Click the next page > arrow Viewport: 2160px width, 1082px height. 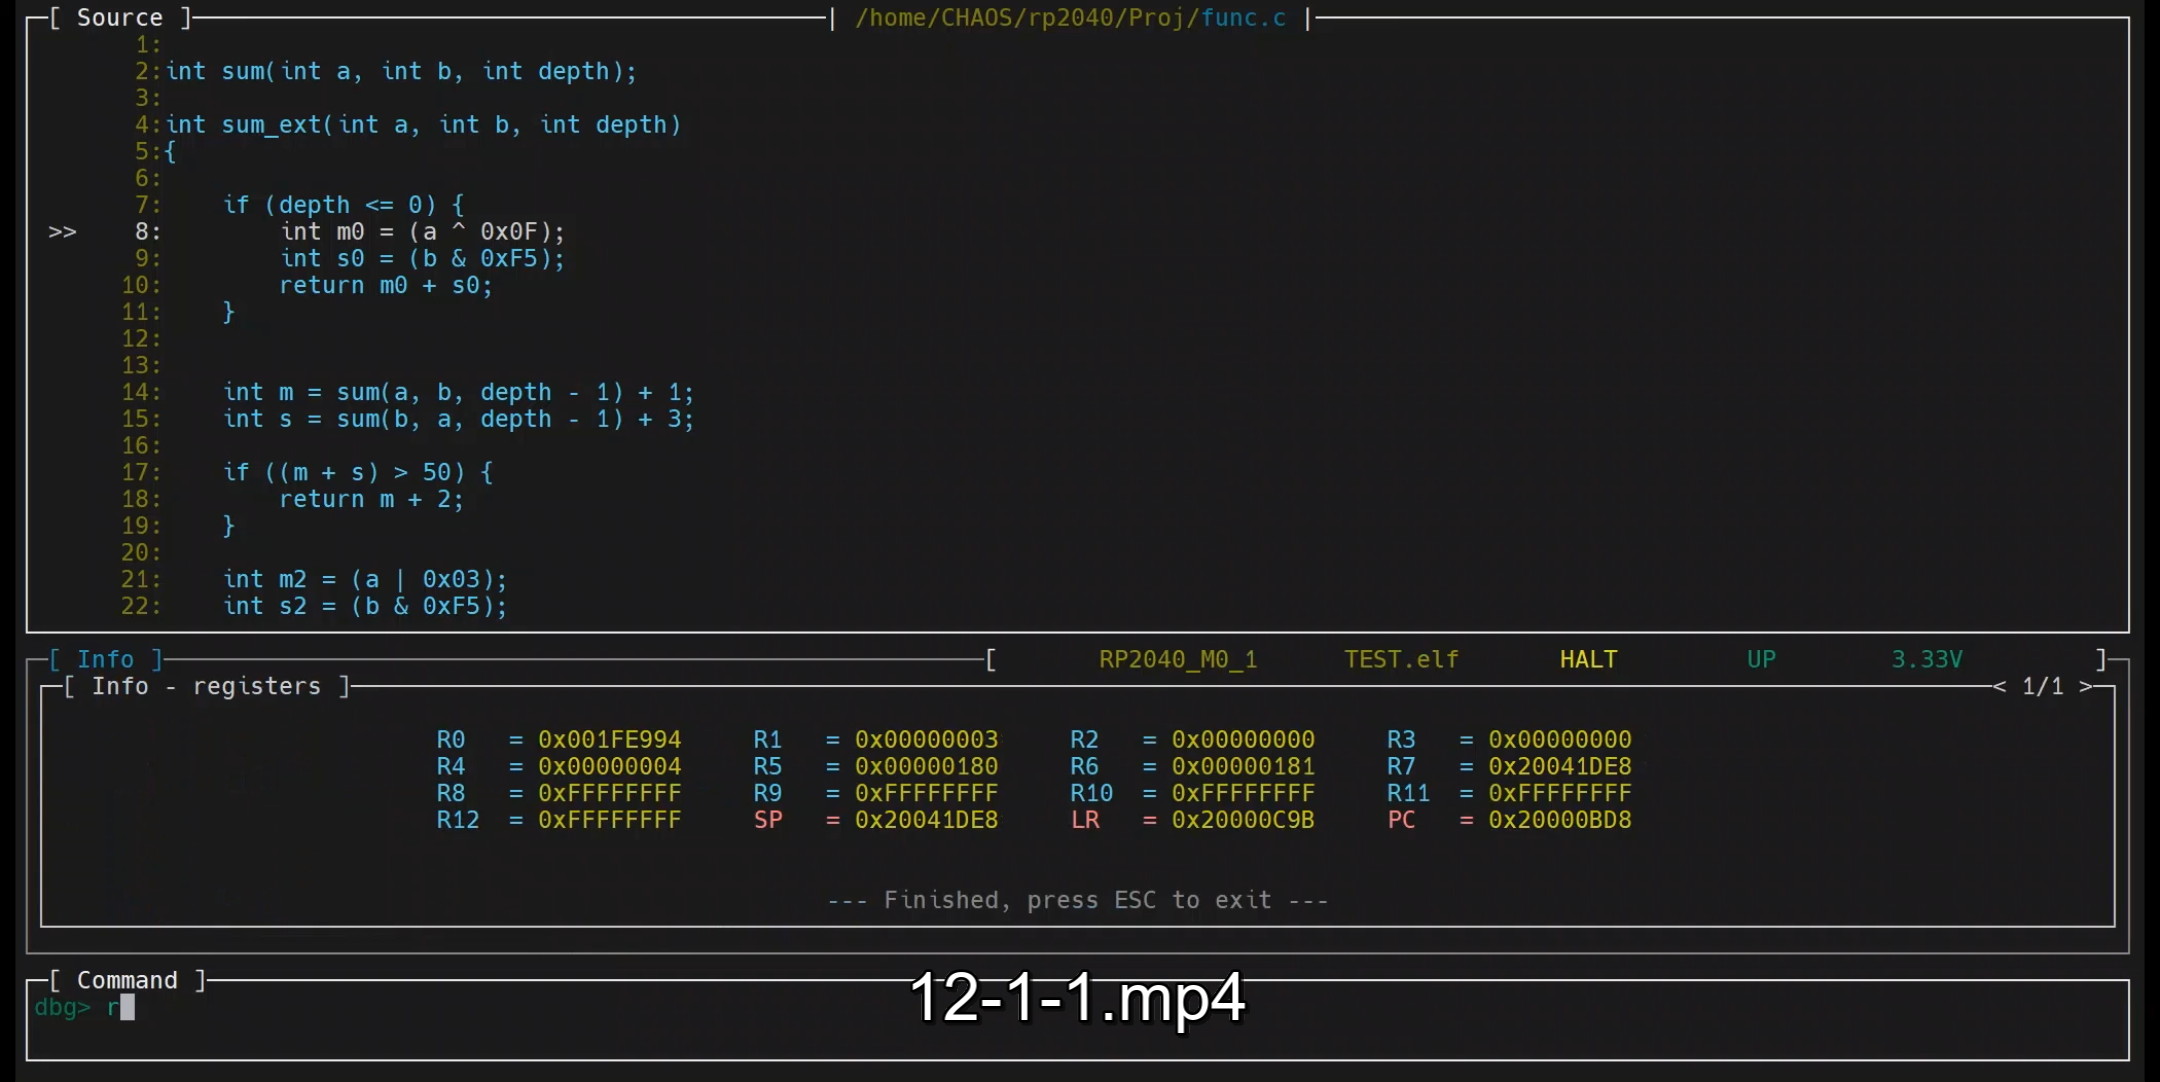tap(2086, 687)
